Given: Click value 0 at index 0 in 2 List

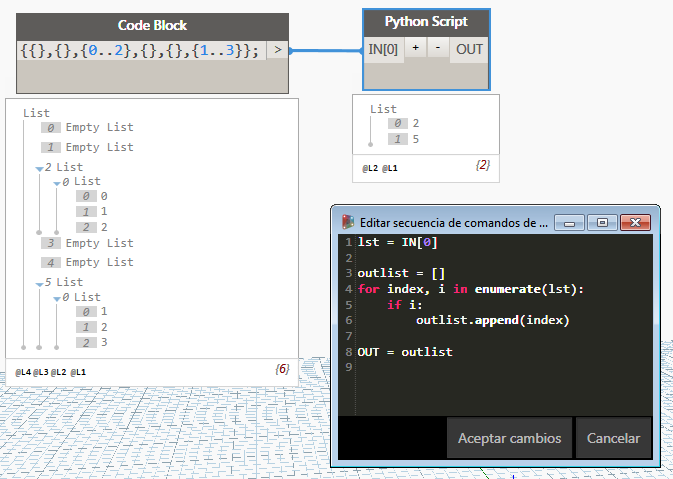Looking at the screenshot, I should (104, 196).
